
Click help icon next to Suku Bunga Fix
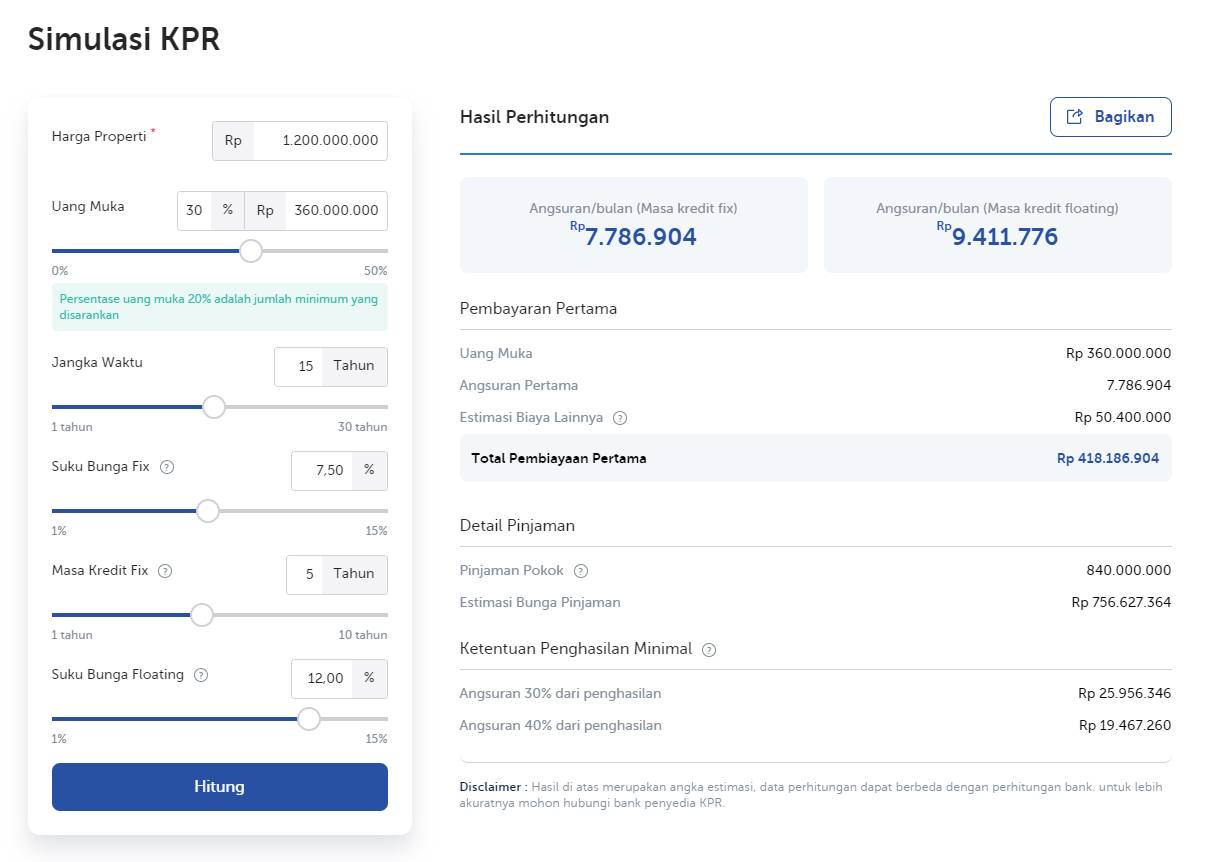pos(167,467)
